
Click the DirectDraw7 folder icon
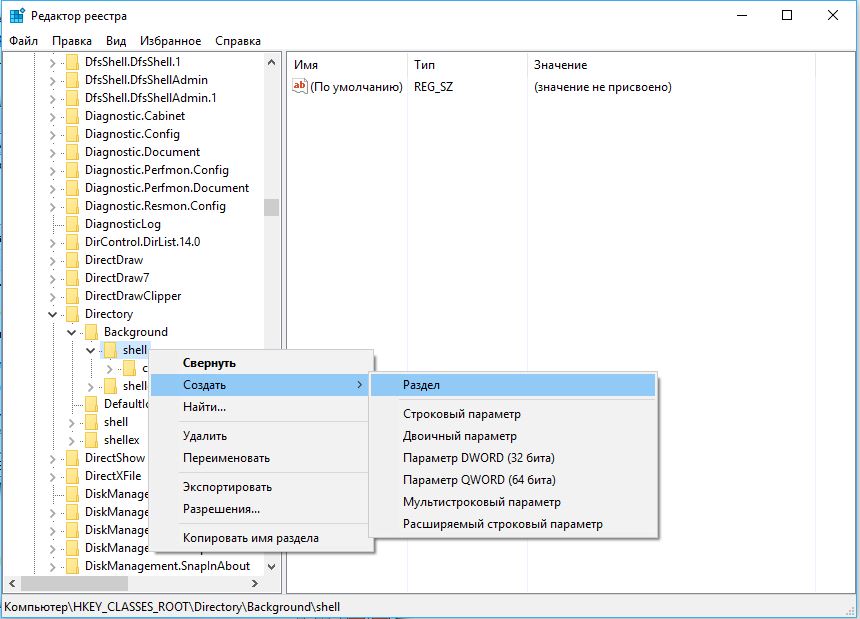click(72, 278)
